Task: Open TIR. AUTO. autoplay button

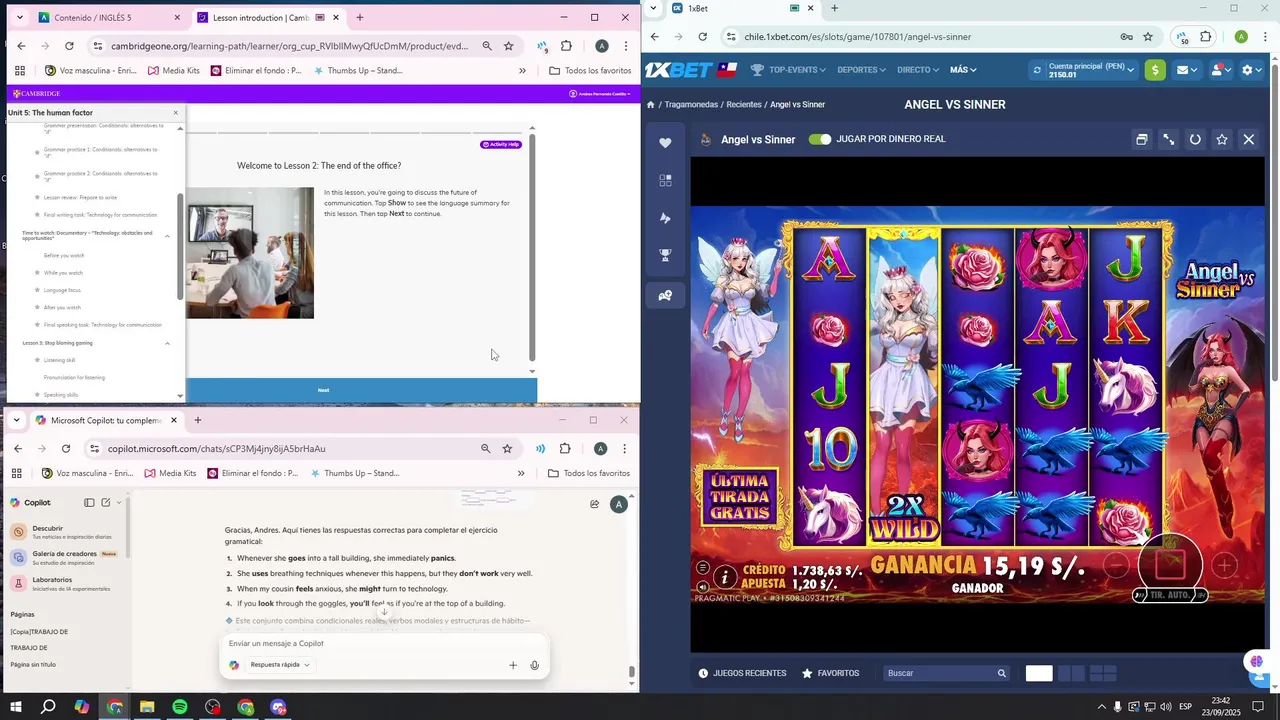Action: (x=1170, y=595)
